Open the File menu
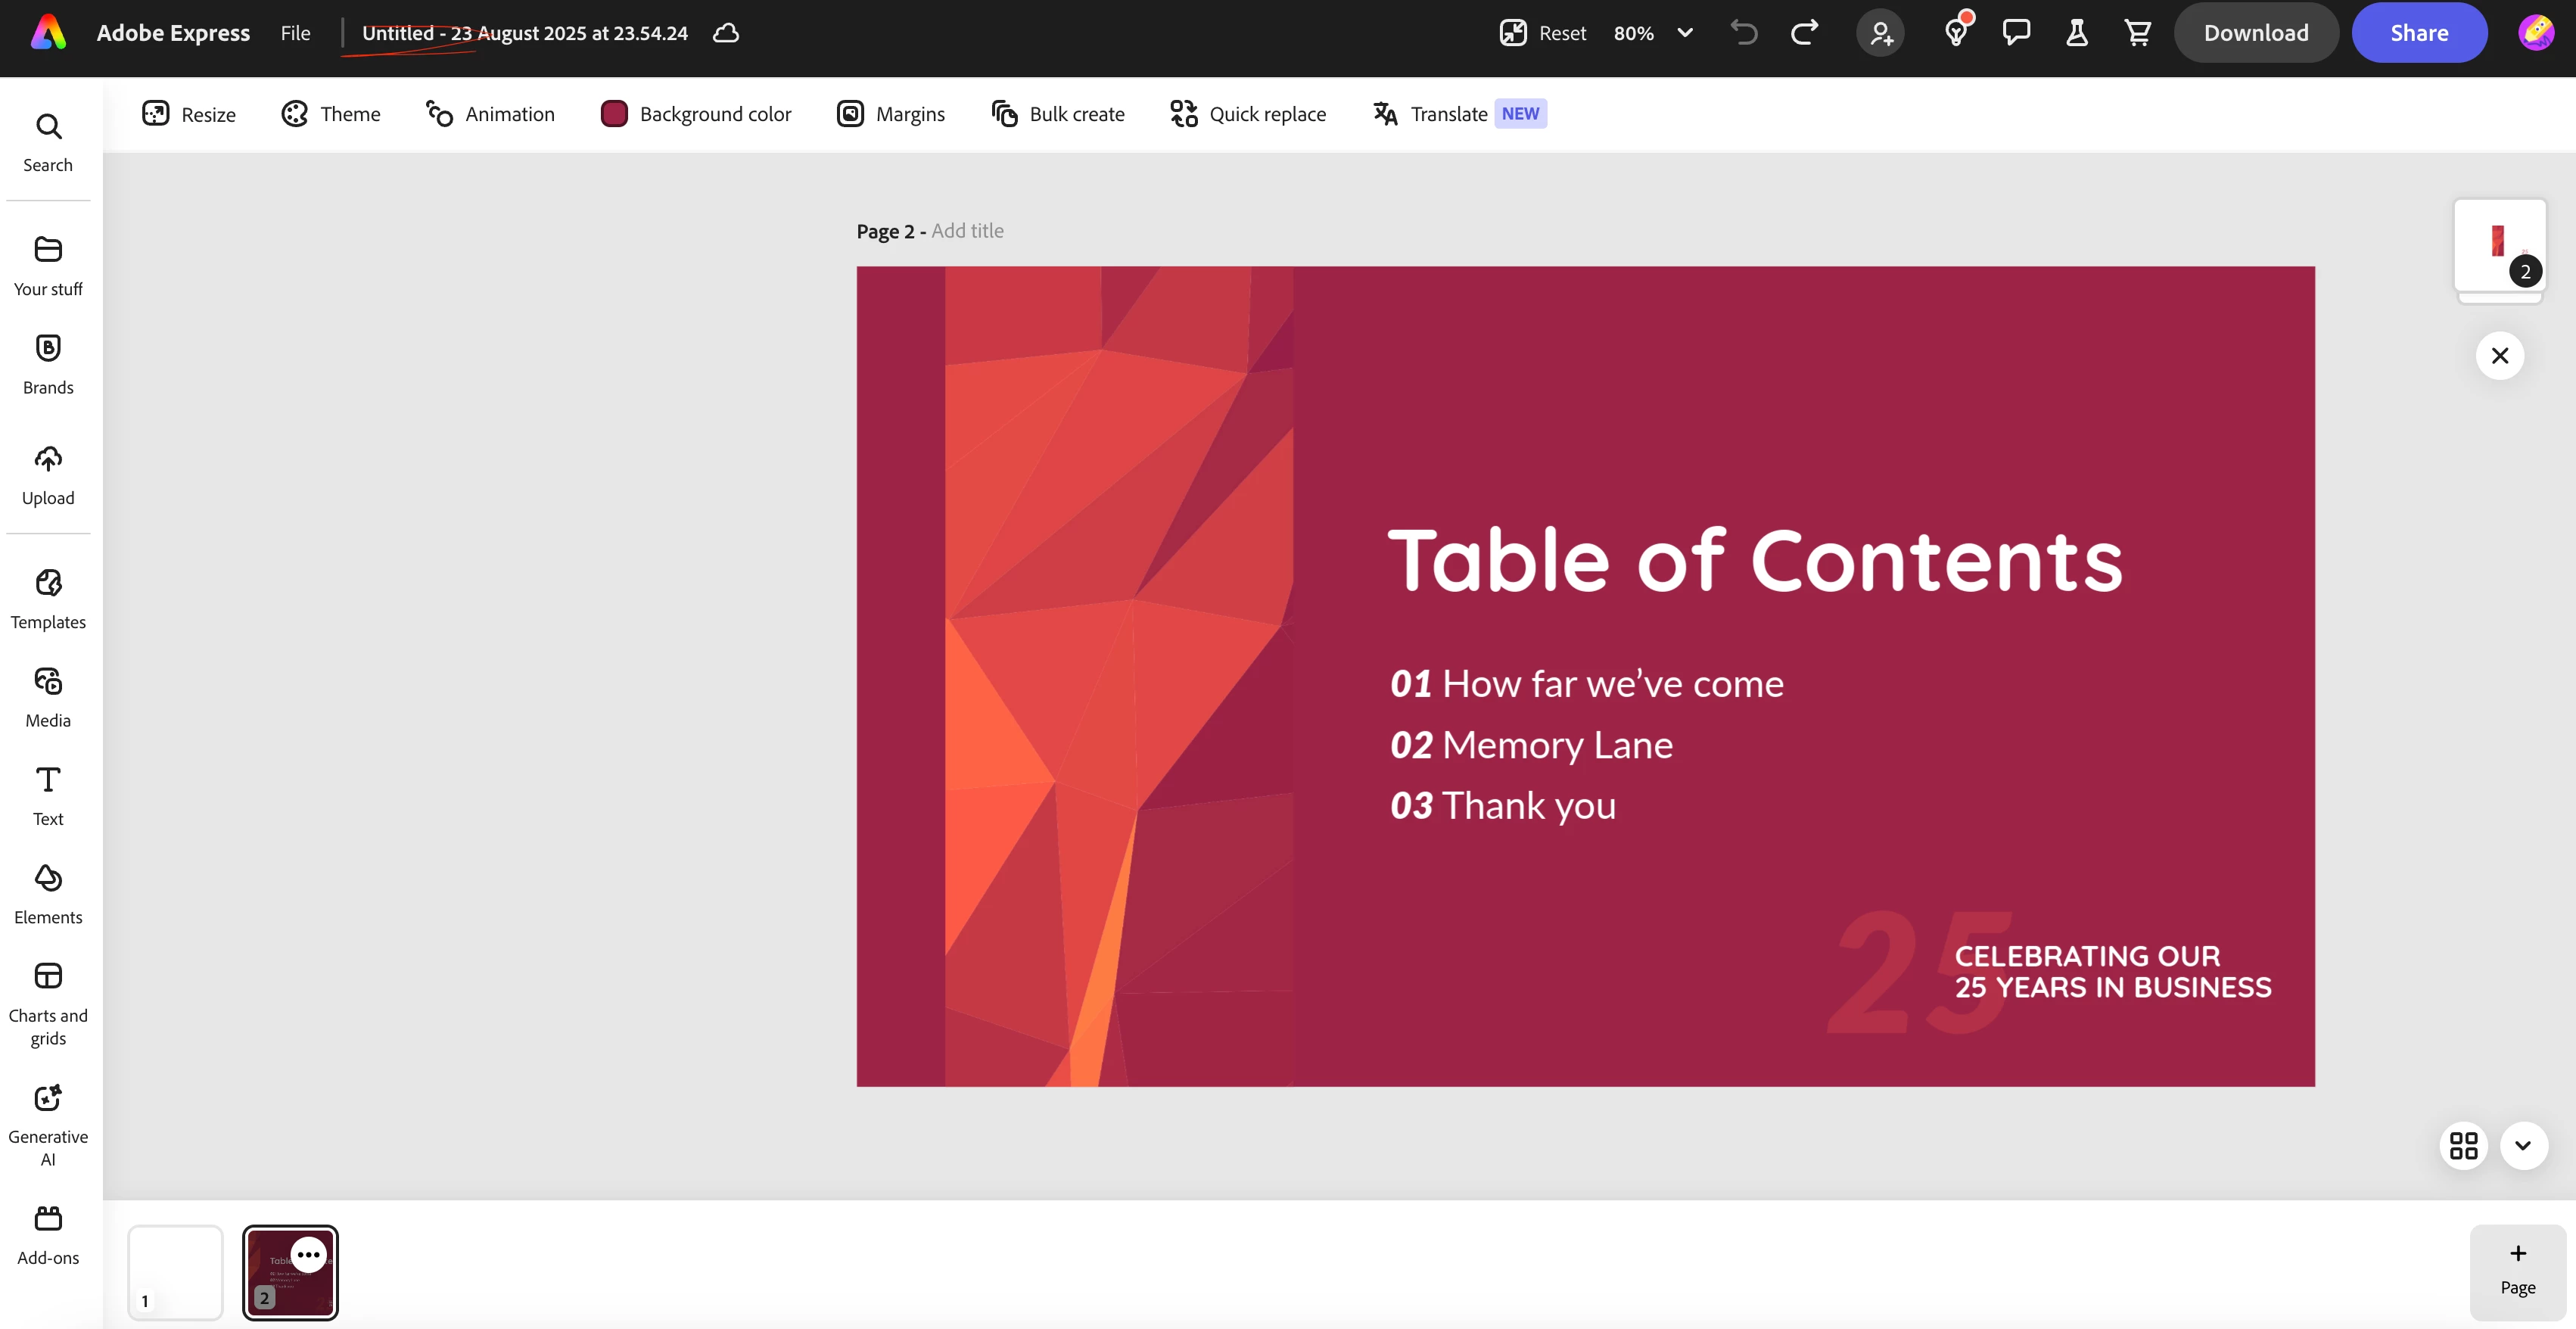The image size is (2576, 1329). click(x=295, y=33)
